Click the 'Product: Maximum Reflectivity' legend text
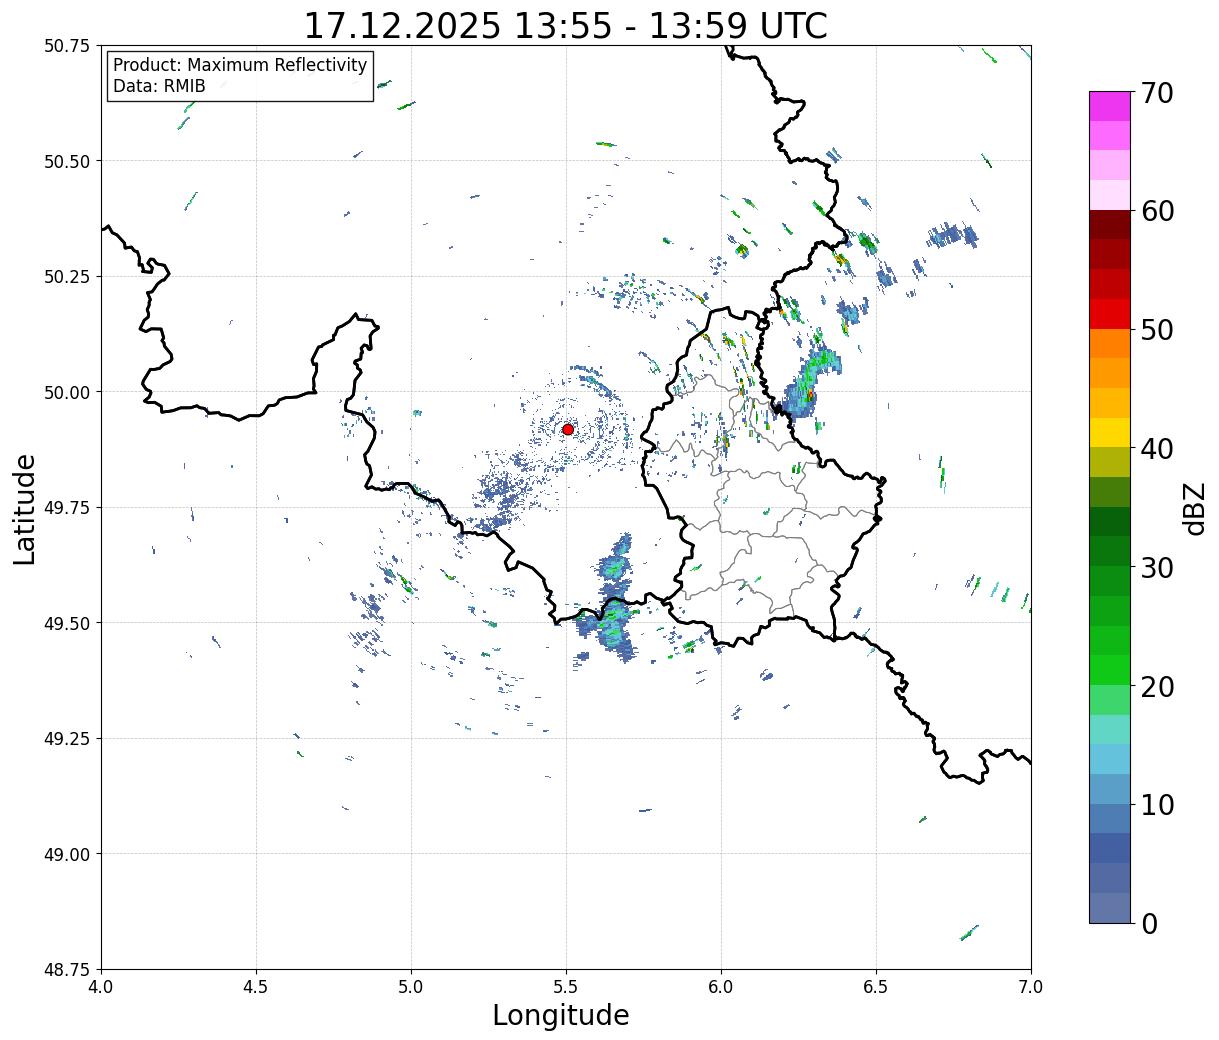1219x1040 pixels. tap(240, 65)
